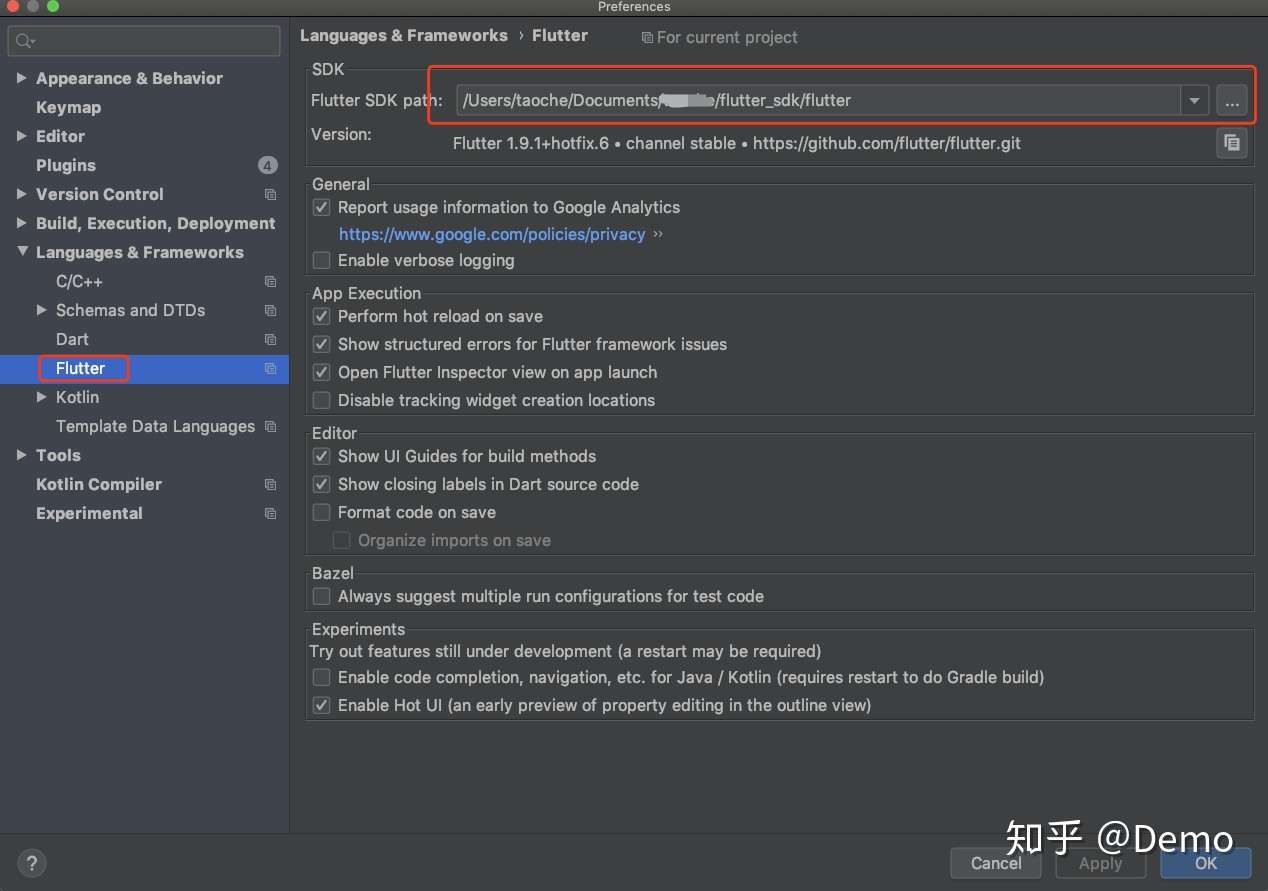This screenshot has width=1268, height=891.
Task: Open the Keymap settings page
Action: coord(68,107)
